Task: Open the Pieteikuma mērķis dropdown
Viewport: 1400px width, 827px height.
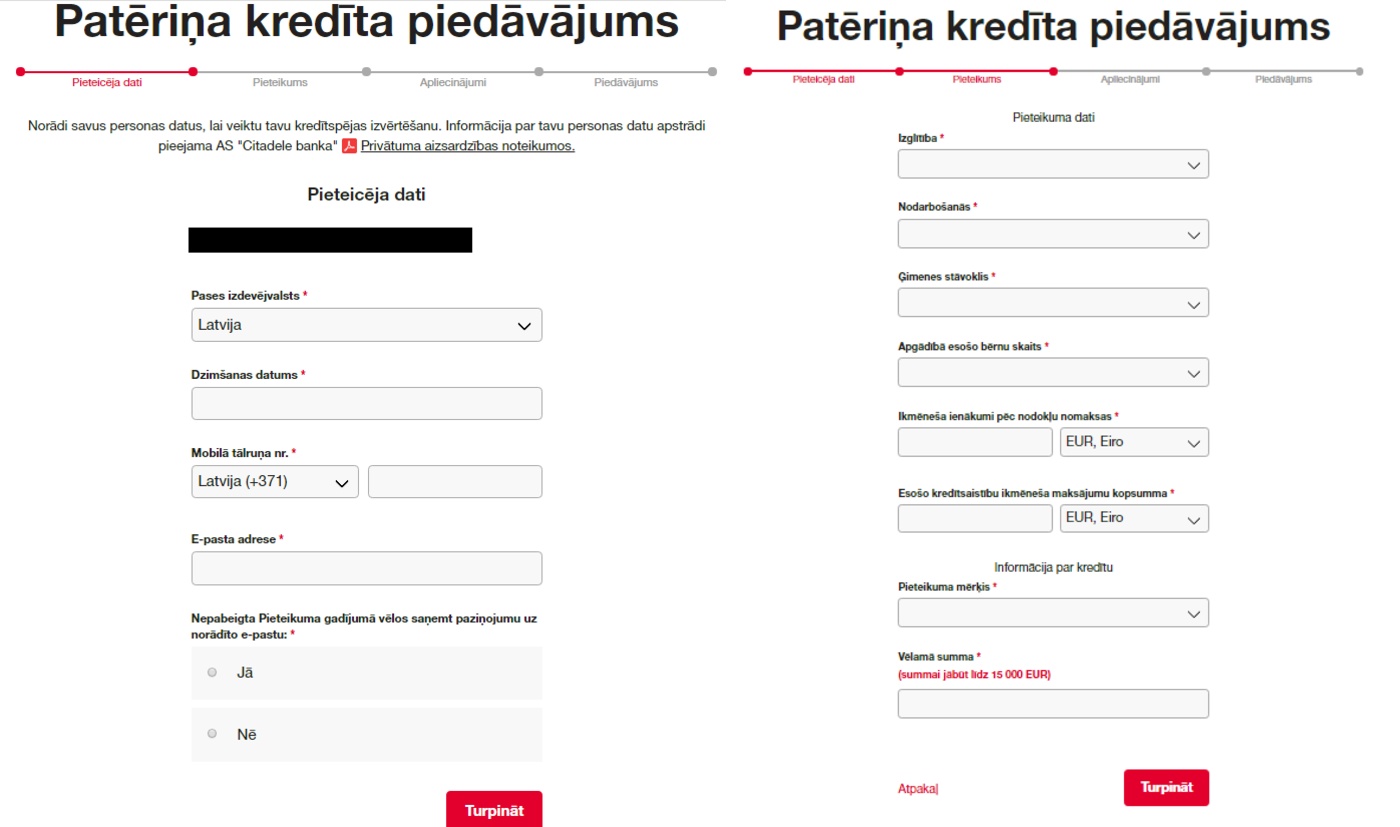Action: click(x=1053, y=612)
